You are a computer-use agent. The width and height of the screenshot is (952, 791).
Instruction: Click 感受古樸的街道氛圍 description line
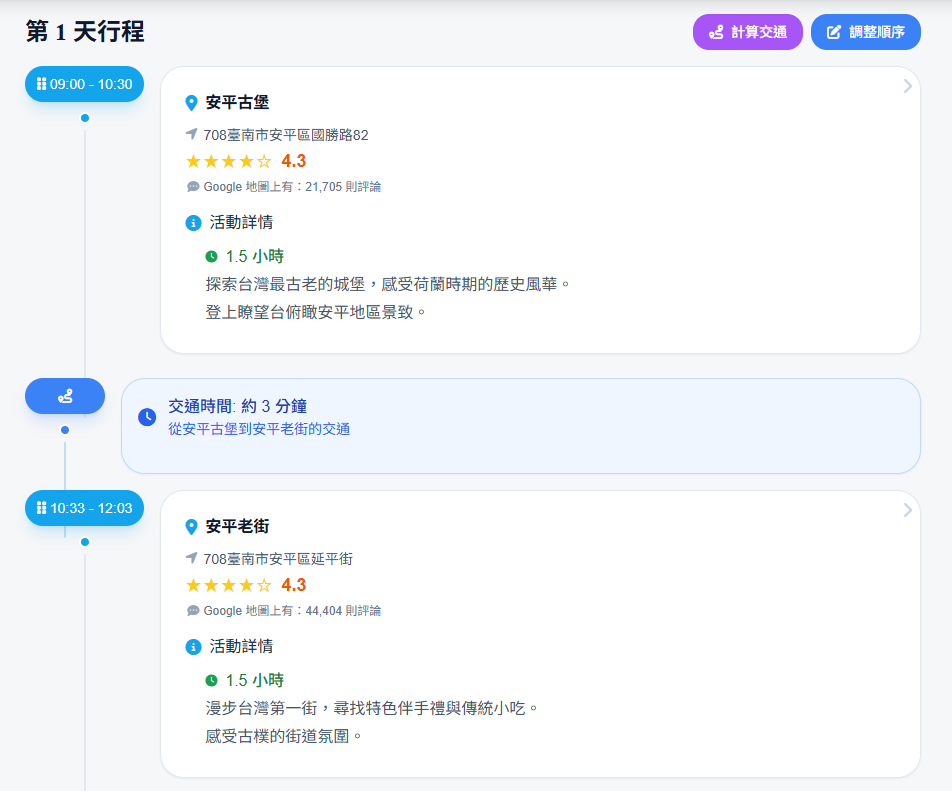(284, 736)
